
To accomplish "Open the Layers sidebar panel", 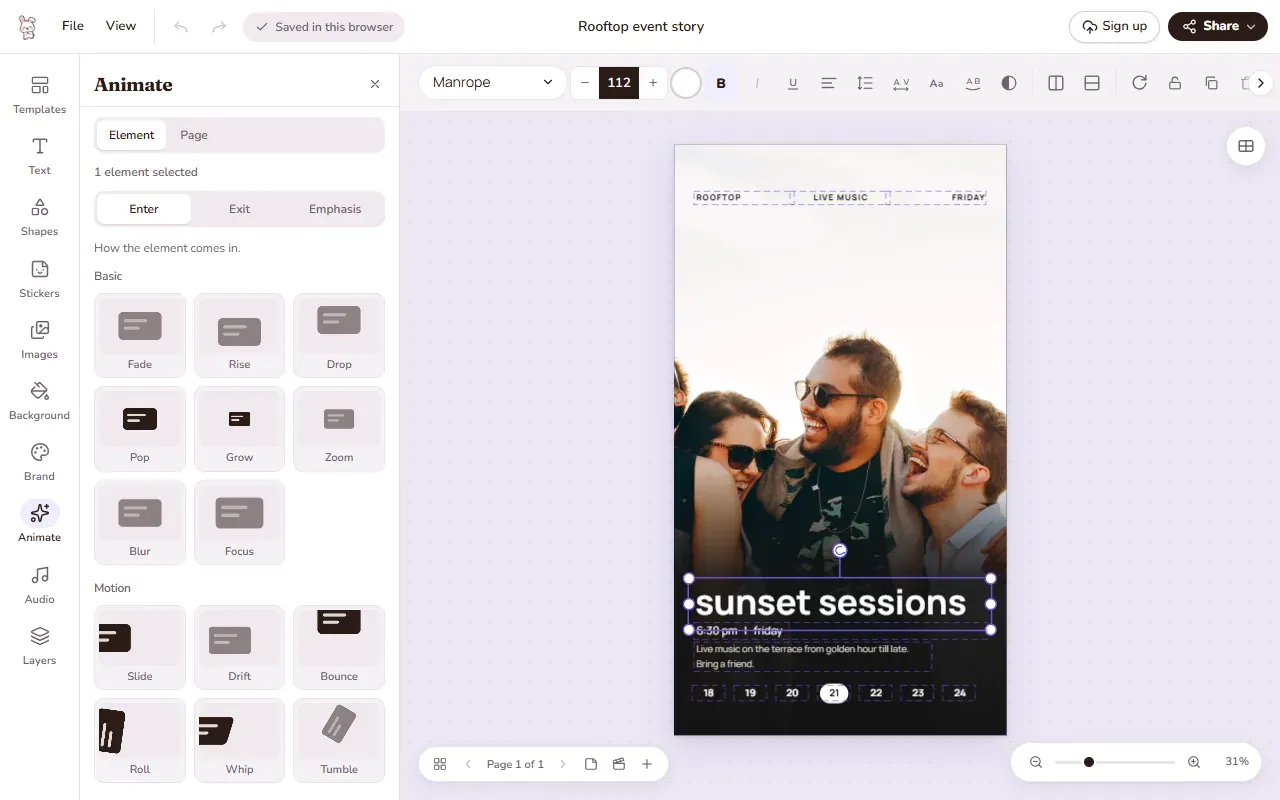I will click(39, 646).
